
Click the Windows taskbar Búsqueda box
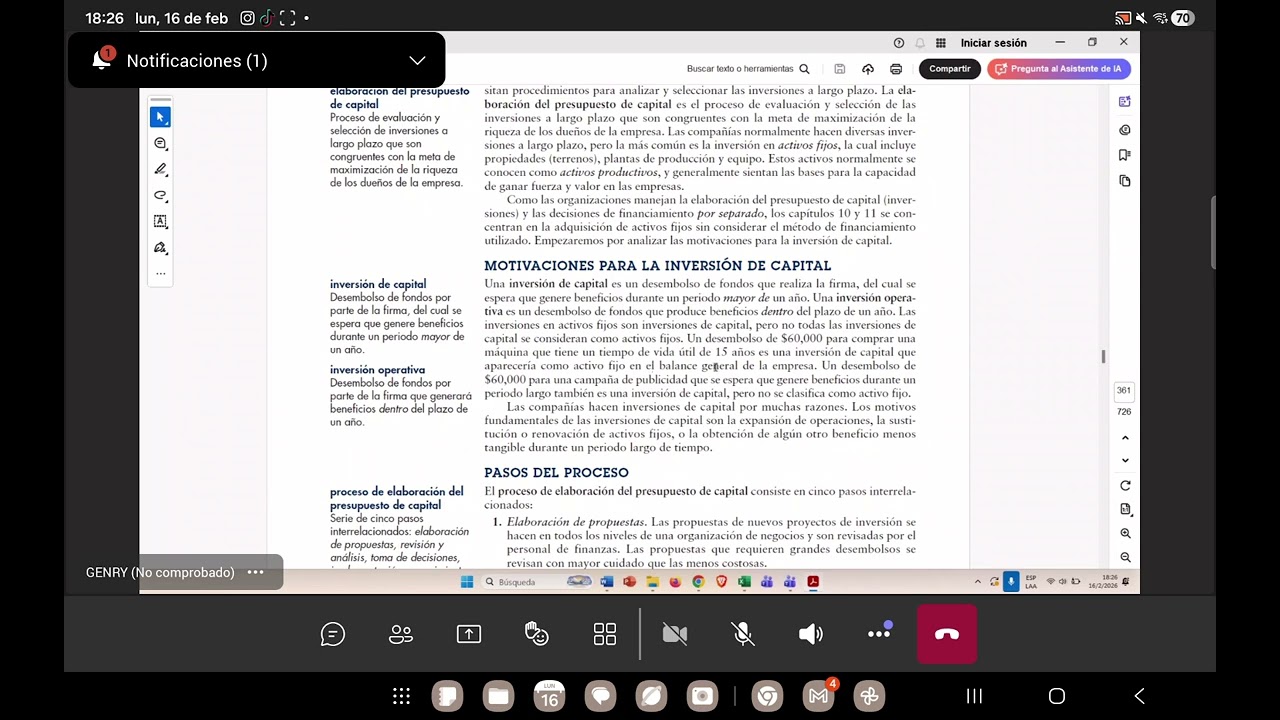tap(539, 582)
